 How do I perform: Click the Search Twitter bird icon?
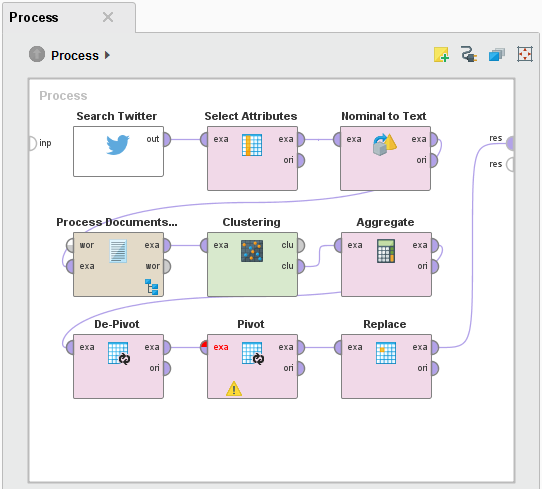tap(118, 144)
